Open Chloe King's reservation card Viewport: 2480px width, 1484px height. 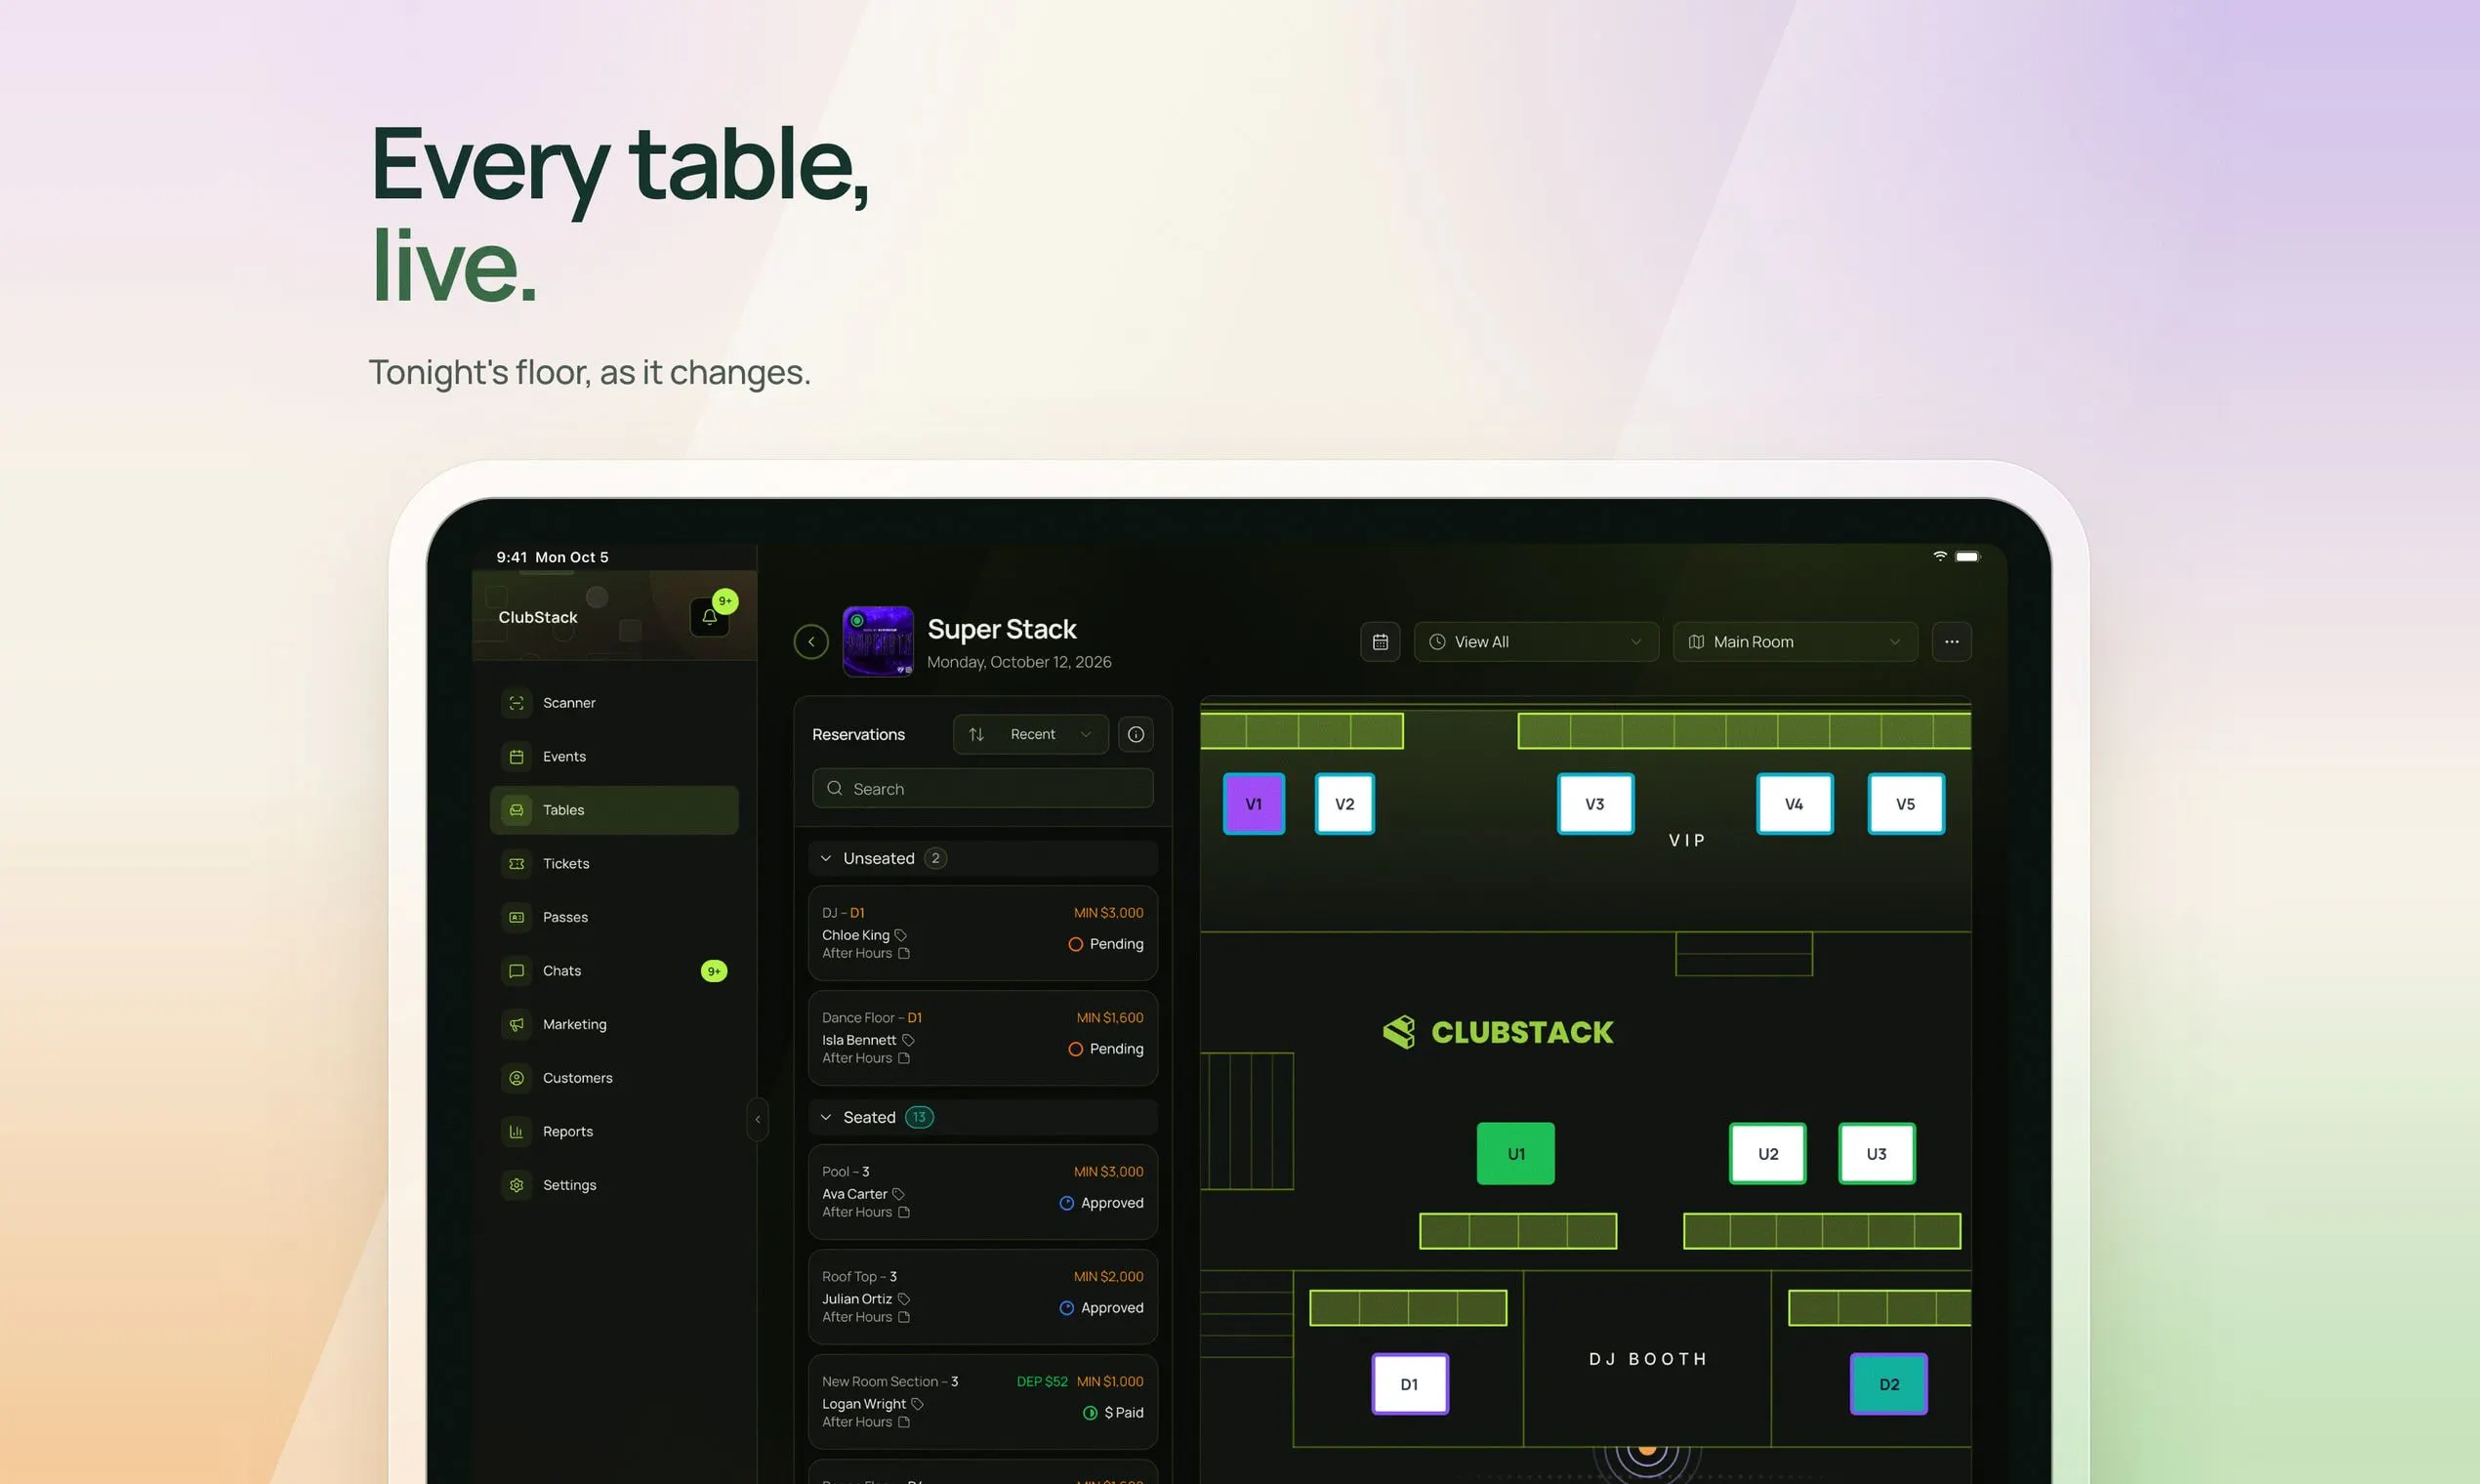[982, 932]
